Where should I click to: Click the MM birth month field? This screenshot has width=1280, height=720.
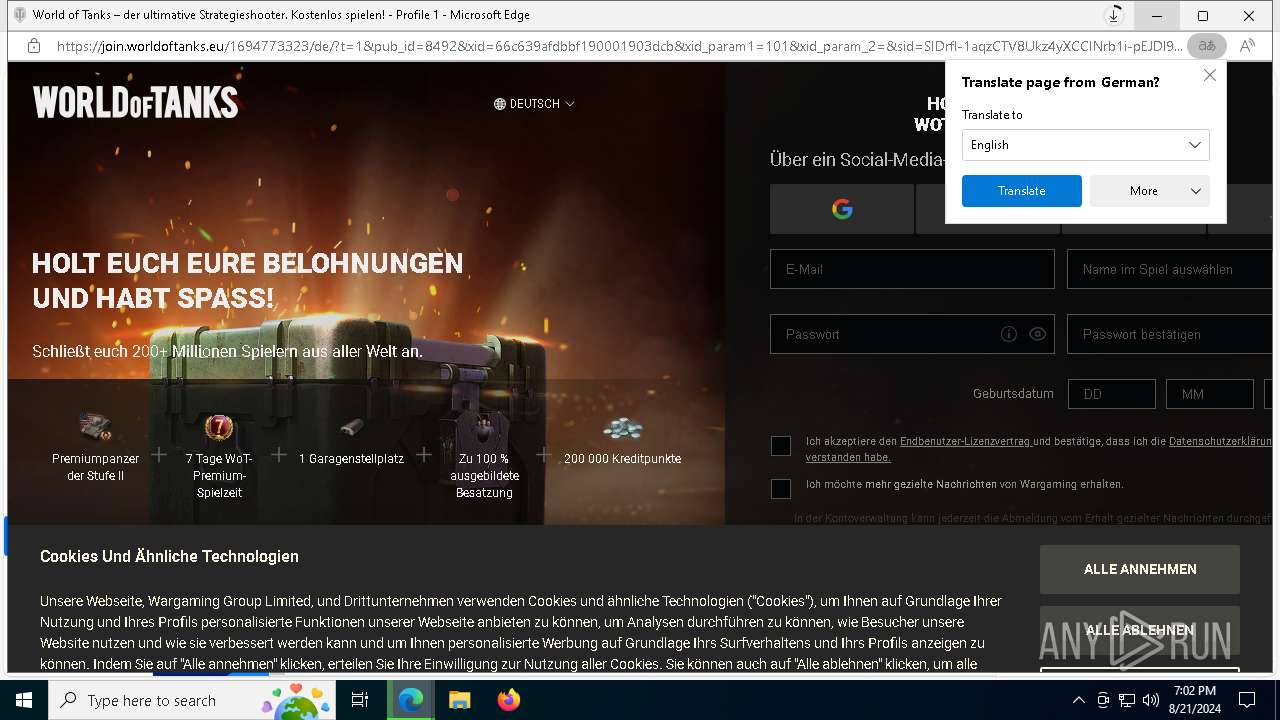click(x=1210, y=394)
